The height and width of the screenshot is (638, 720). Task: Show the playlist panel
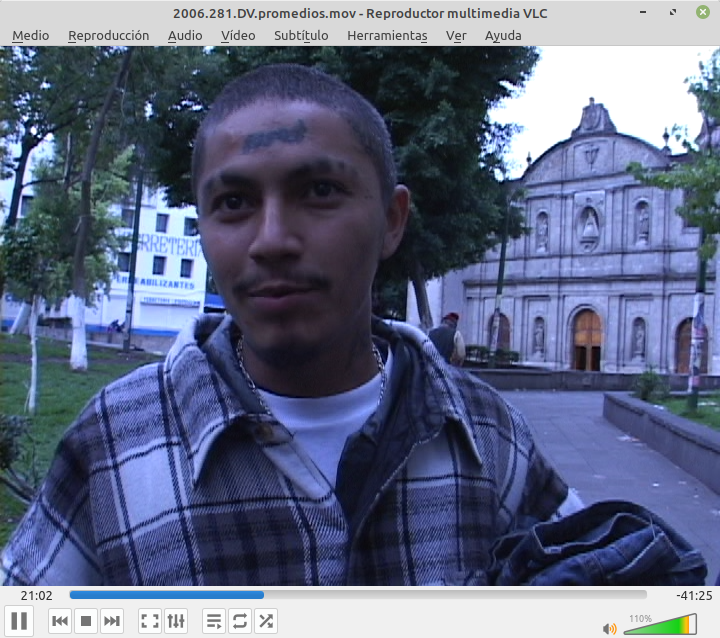pyautogui.click(x=214, y=621)
